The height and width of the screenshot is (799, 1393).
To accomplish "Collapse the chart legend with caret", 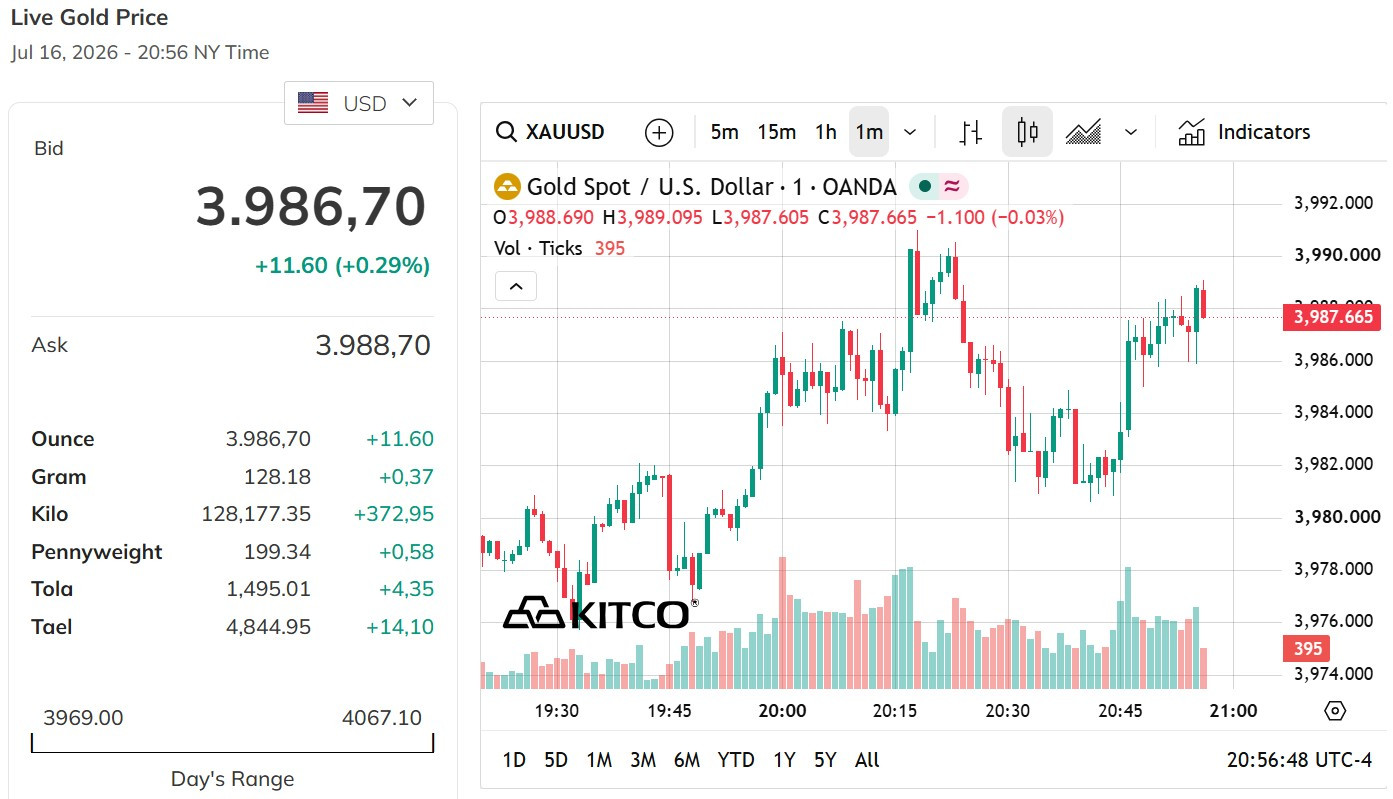I will tap(516, 287).
